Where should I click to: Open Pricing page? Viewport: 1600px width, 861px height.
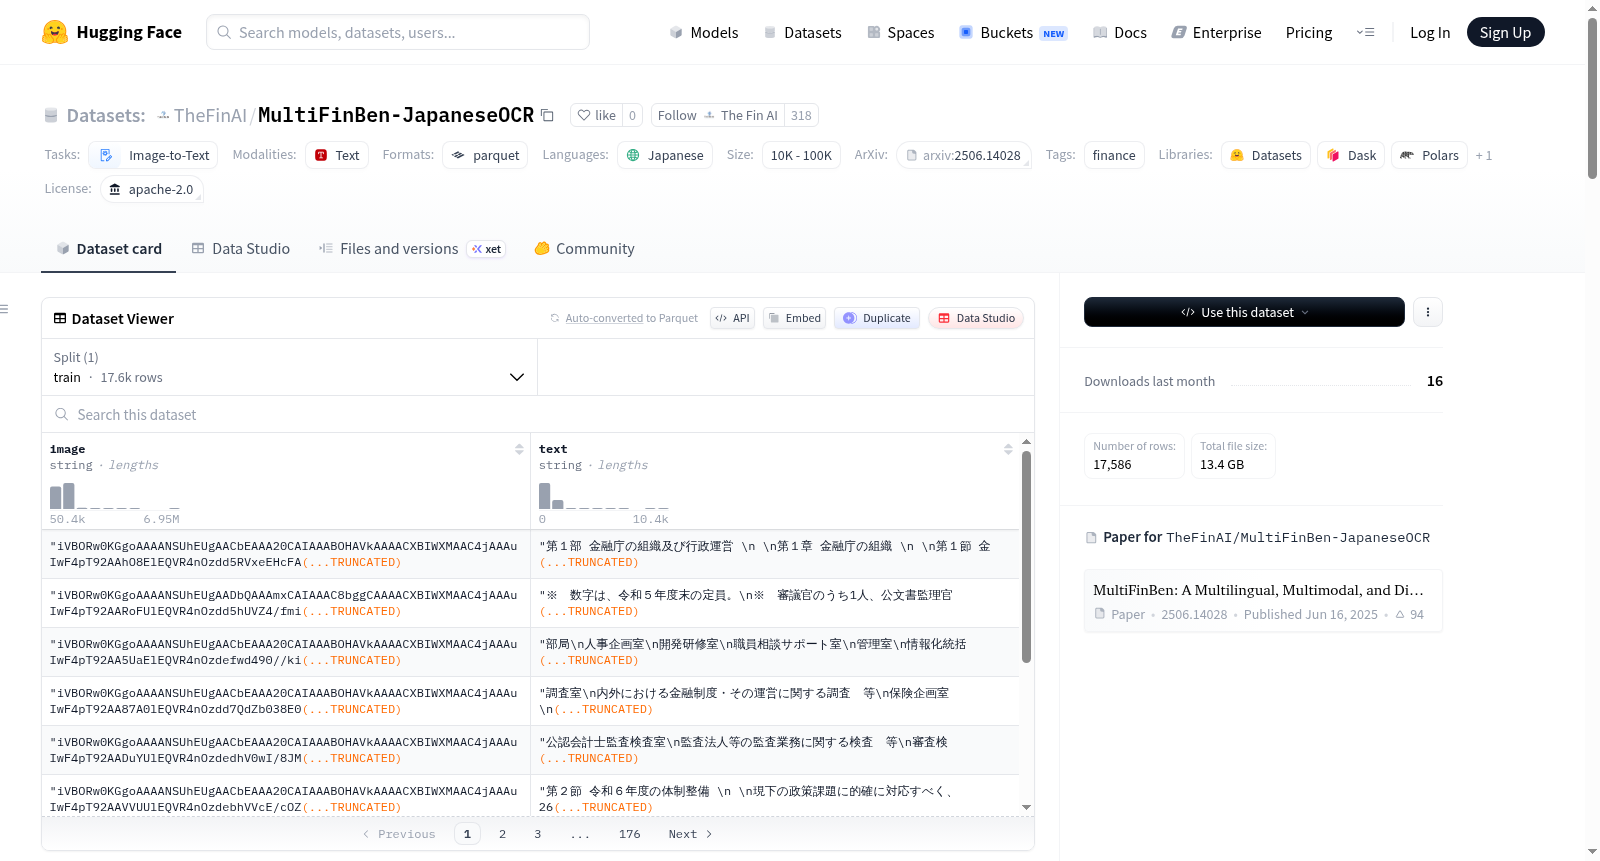pos(1309,32)
